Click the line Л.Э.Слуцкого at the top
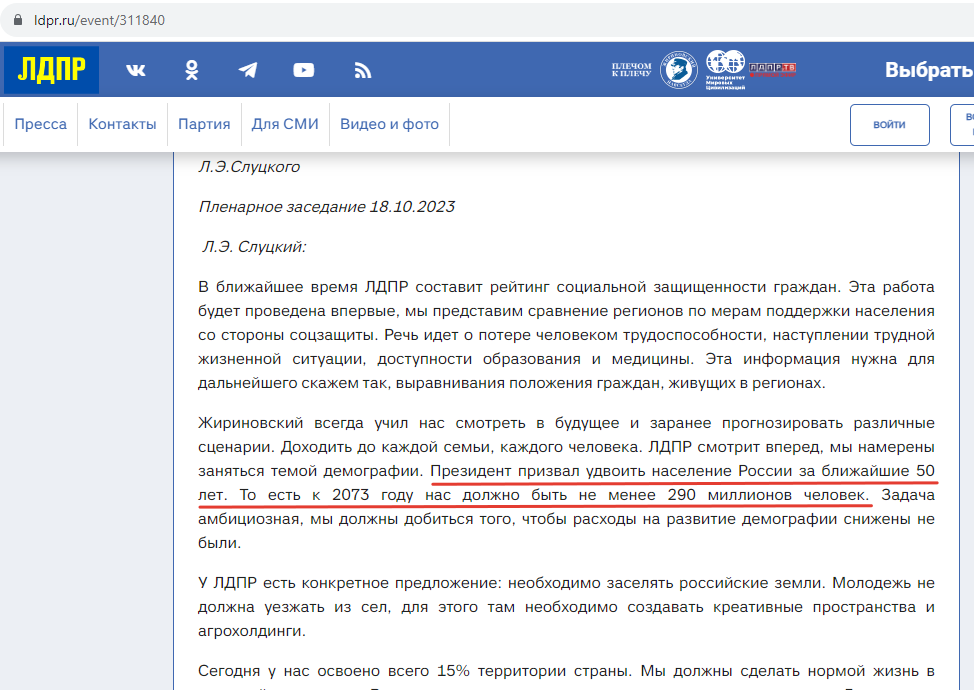The height and width of the screenshot is (690, 974). point(249,167)
